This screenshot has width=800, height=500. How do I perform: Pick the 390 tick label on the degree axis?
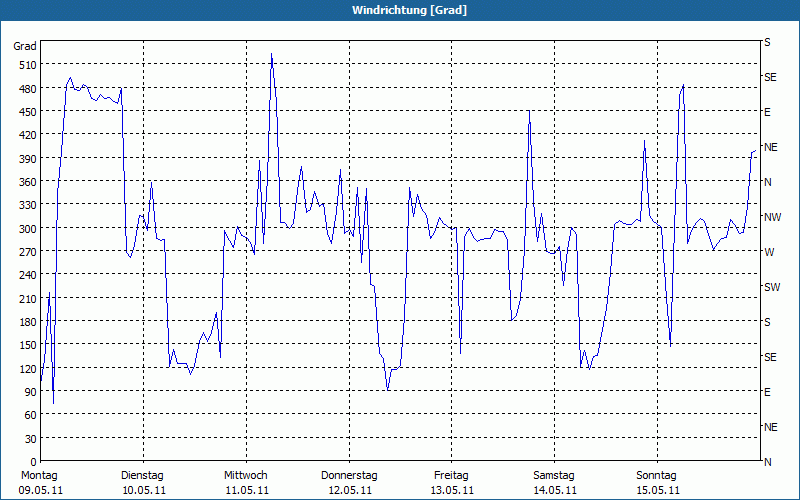click(28, 159)
